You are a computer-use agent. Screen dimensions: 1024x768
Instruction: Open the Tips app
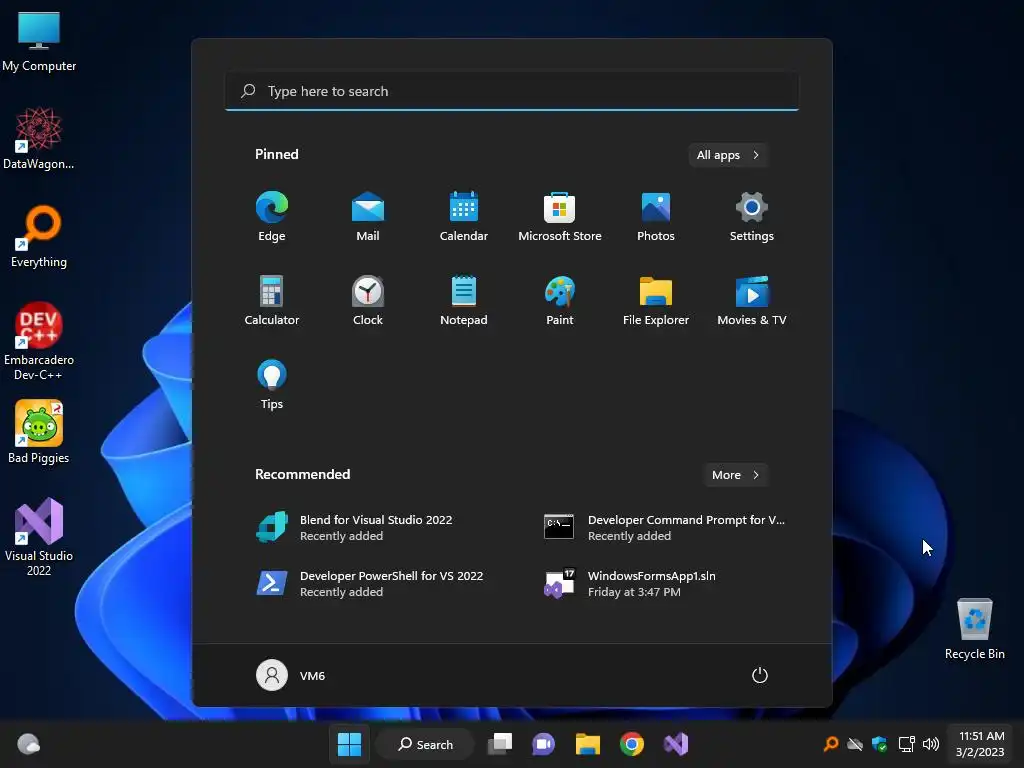(272, 384)
